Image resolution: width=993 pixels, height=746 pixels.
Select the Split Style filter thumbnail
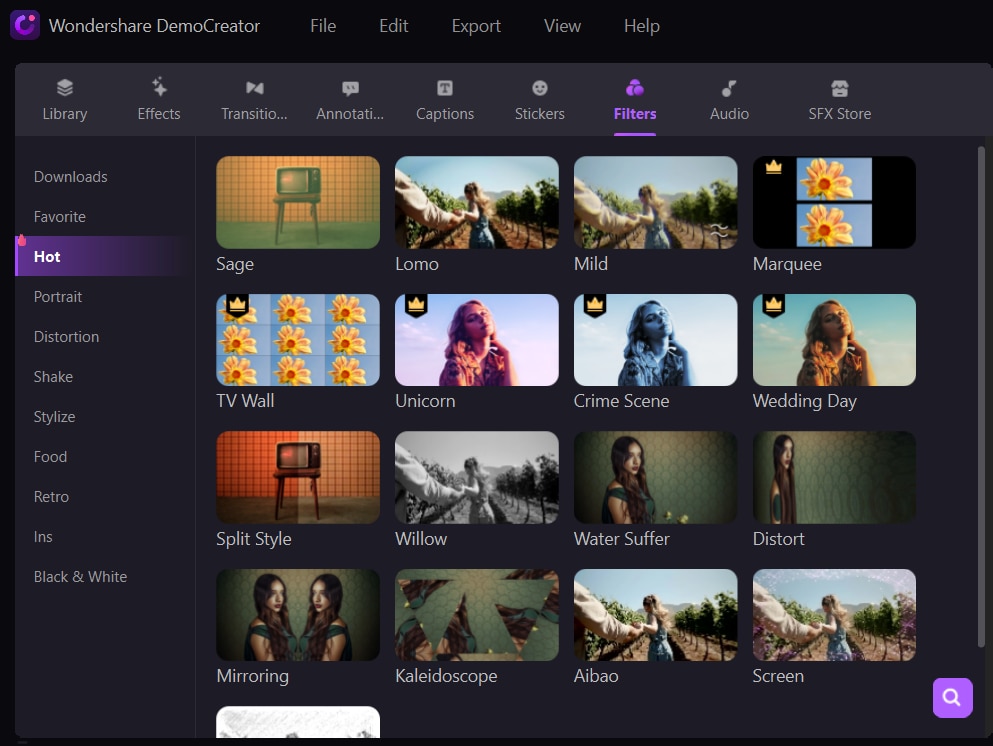click(298, 477)
